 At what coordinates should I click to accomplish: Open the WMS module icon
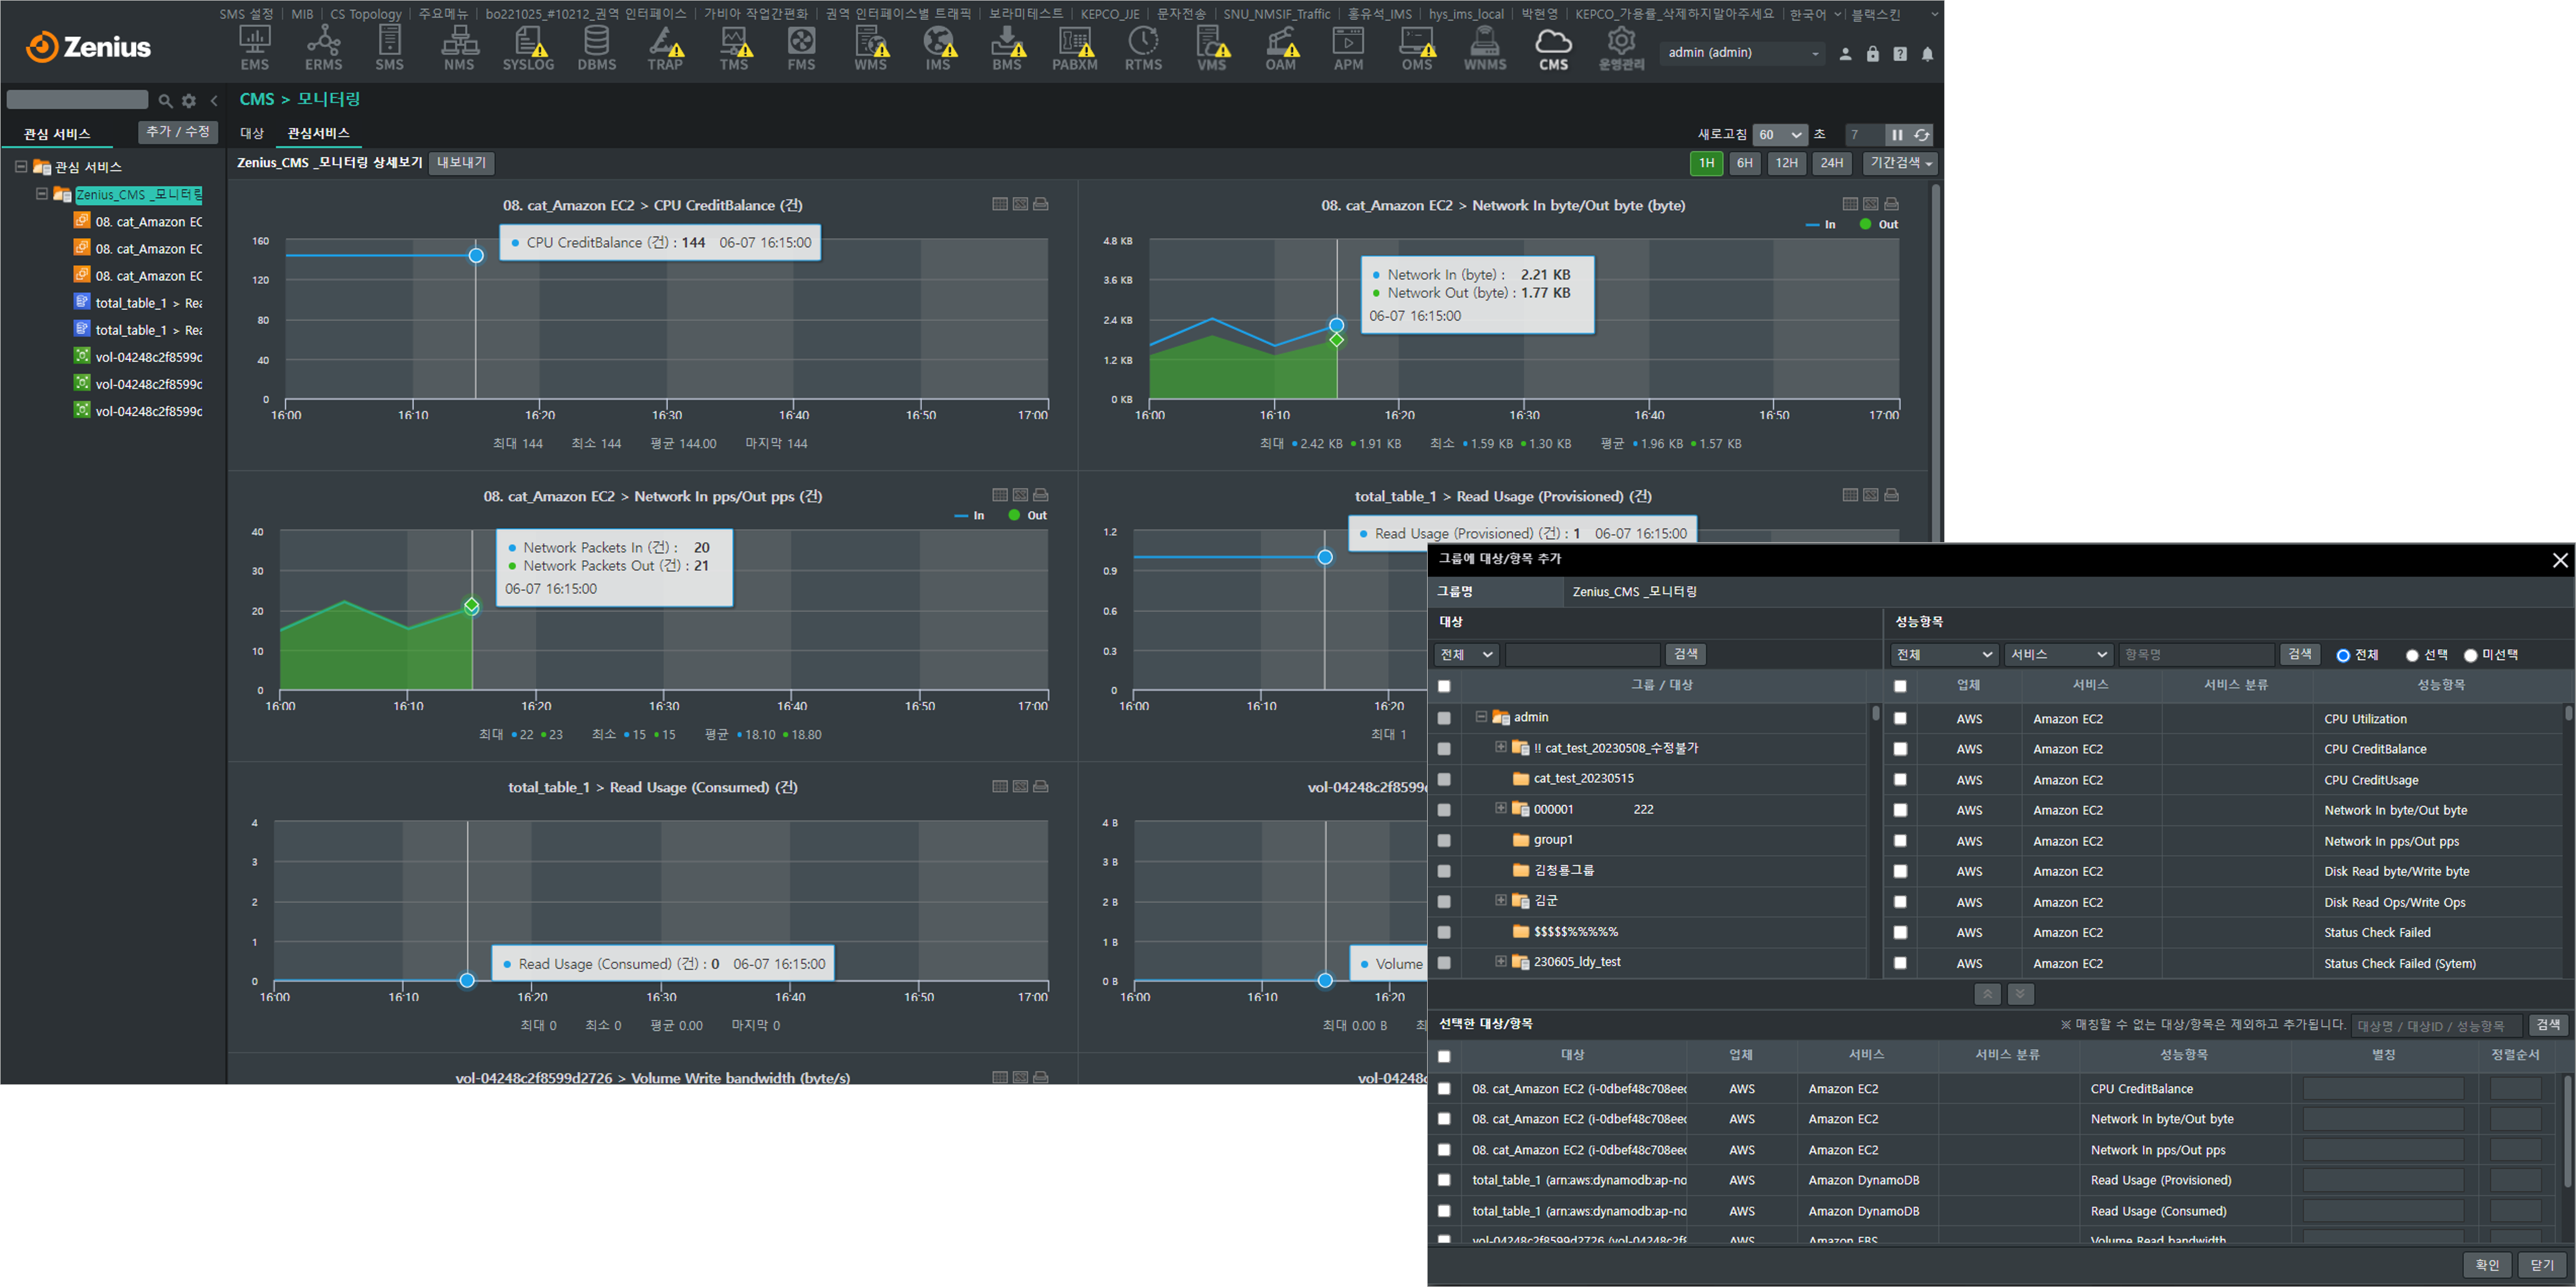click(870, 48)
